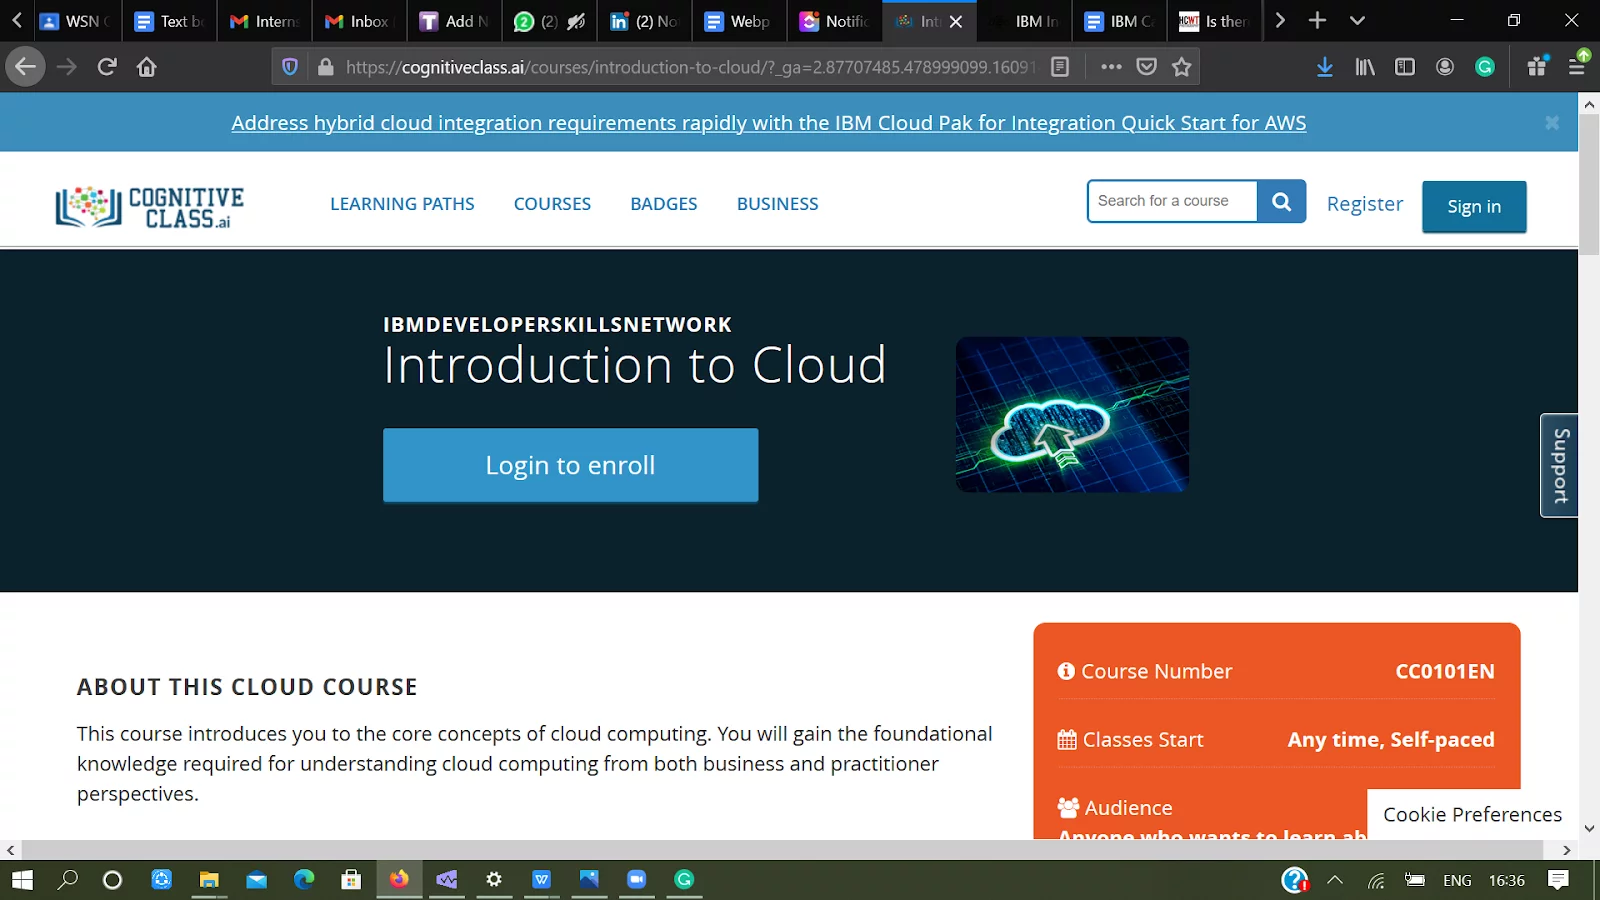Open the 16:36 clock in the tray
This screenshot has width=1600, height=900.
(1507, 880)
